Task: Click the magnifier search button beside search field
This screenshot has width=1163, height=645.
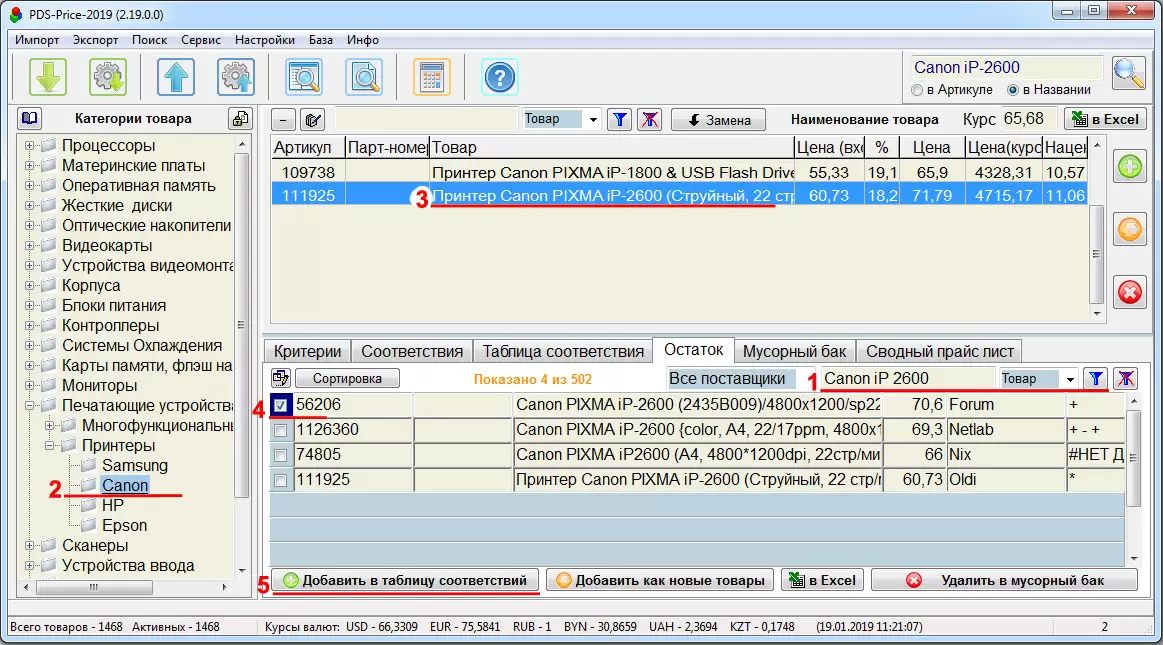Action: [x=1129, y=74]
